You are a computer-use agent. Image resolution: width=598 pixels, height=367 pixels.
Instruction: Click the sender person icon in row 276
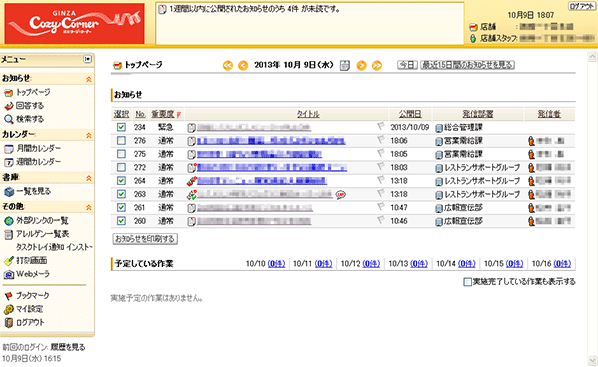531,141
